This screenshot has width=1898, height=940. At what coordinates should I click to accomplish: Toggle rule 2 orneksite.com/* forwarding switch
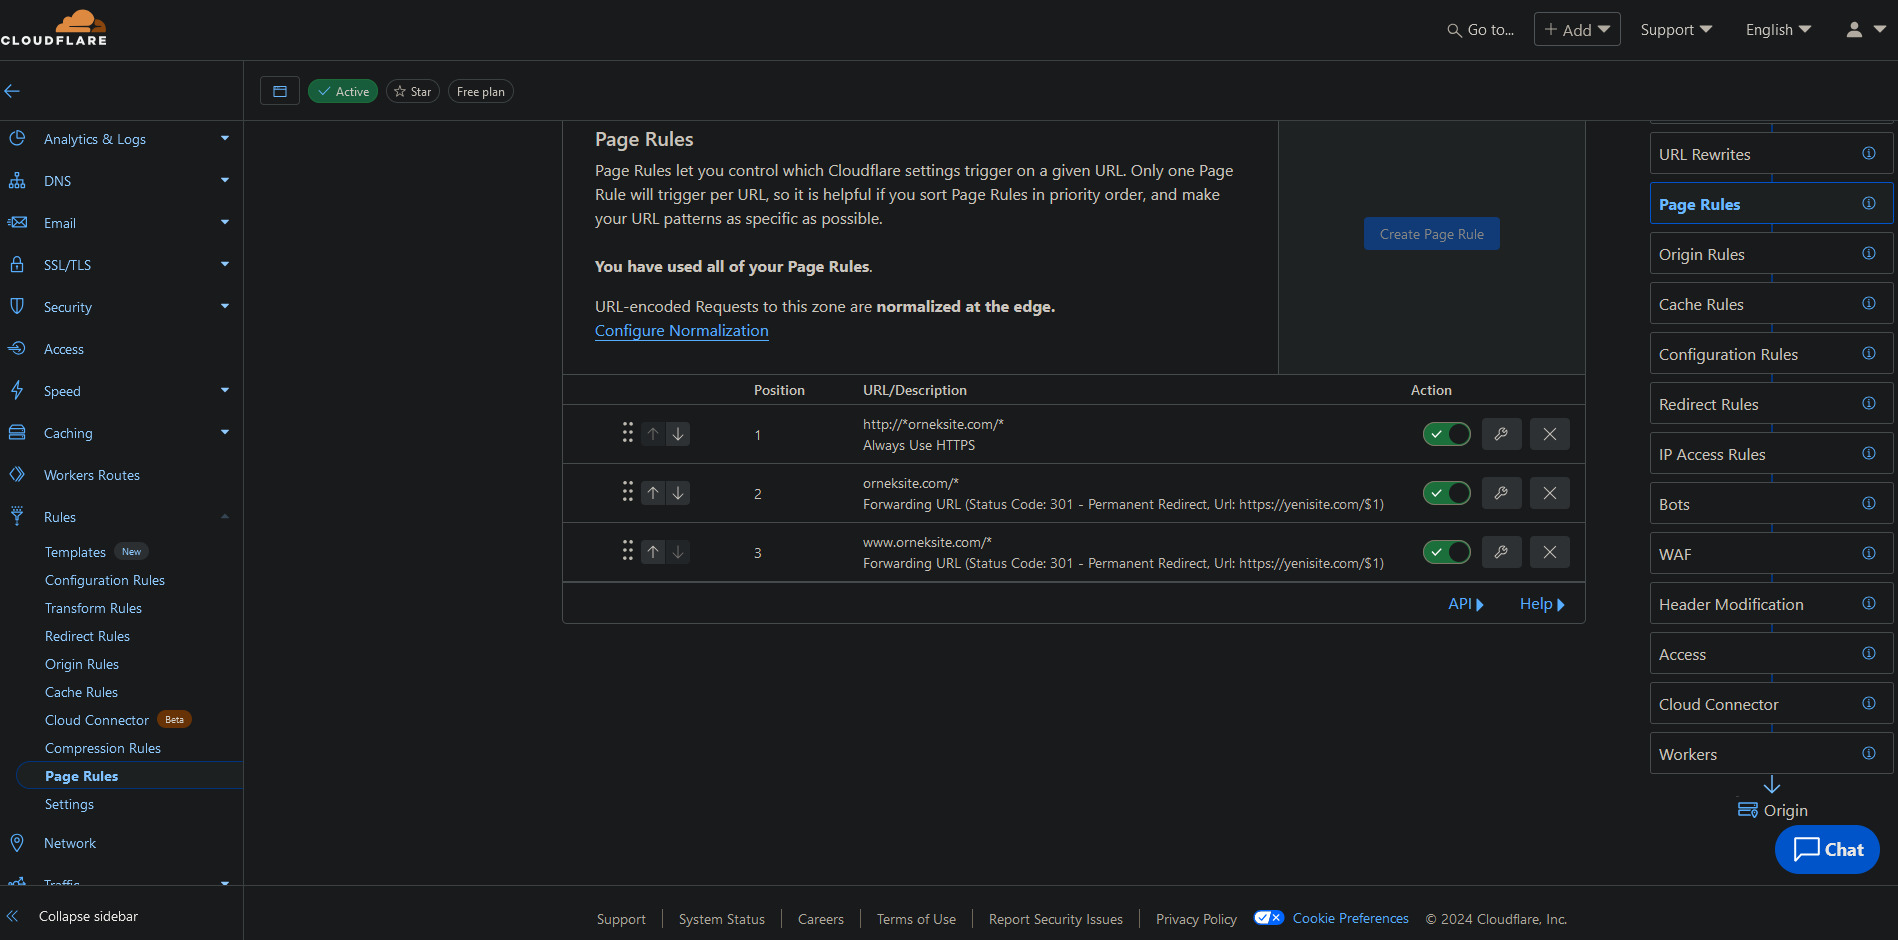[1446, 493]
